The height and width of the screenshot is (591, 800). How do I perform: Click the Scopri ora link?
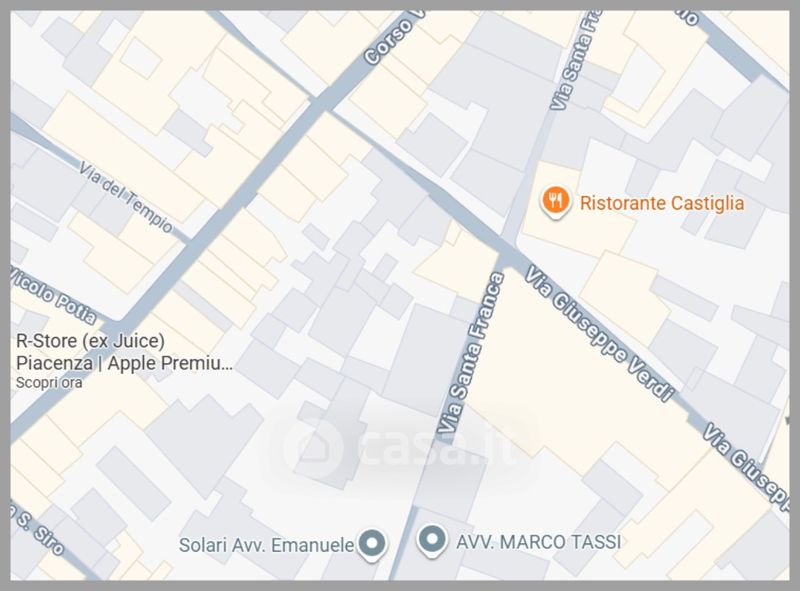click(49, 383)
